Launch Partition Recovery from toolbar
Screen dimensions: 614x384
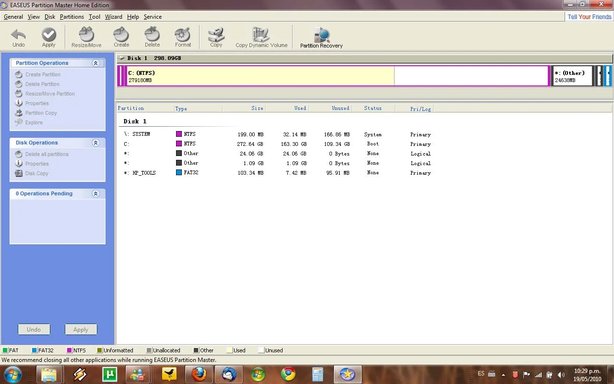(x=321, y=38)
